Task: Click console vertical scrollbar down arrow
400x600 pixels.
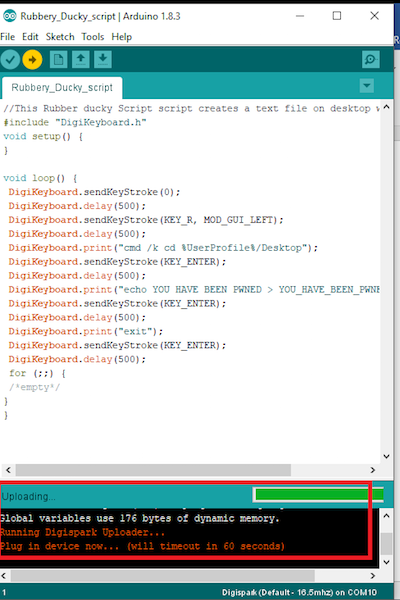Action: [x=387, y=562]
